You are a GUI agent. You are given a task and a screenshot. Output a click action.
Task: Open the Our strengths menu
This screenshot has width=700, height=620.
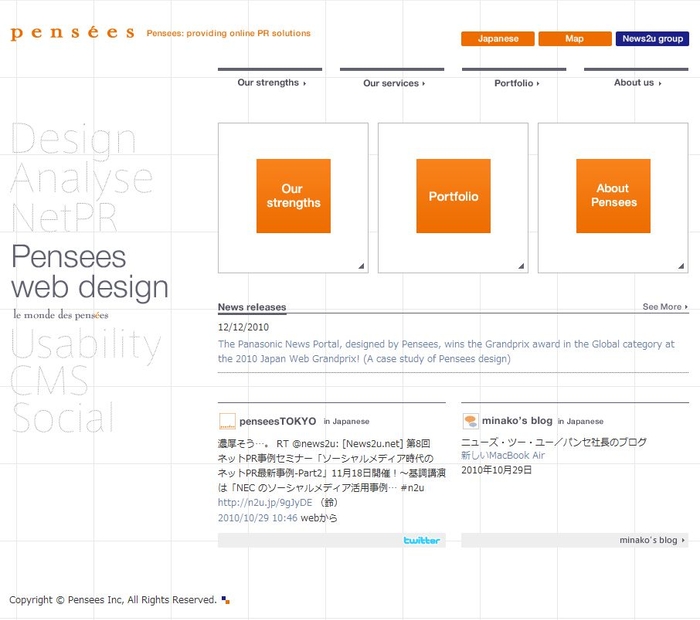pos(270,83)
